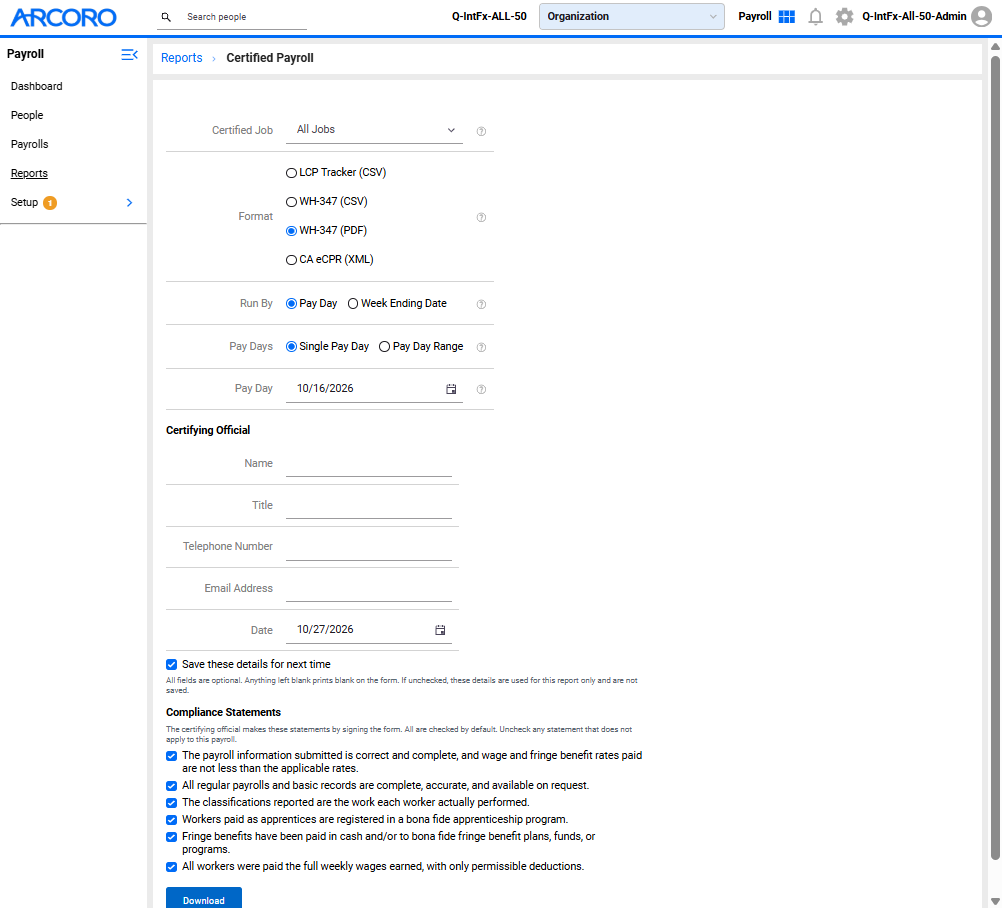Image resolution: width=1002 pixels, height=908 pixels.
Task: Open the Pay Day calendar picker
Action: click(451, 389)
